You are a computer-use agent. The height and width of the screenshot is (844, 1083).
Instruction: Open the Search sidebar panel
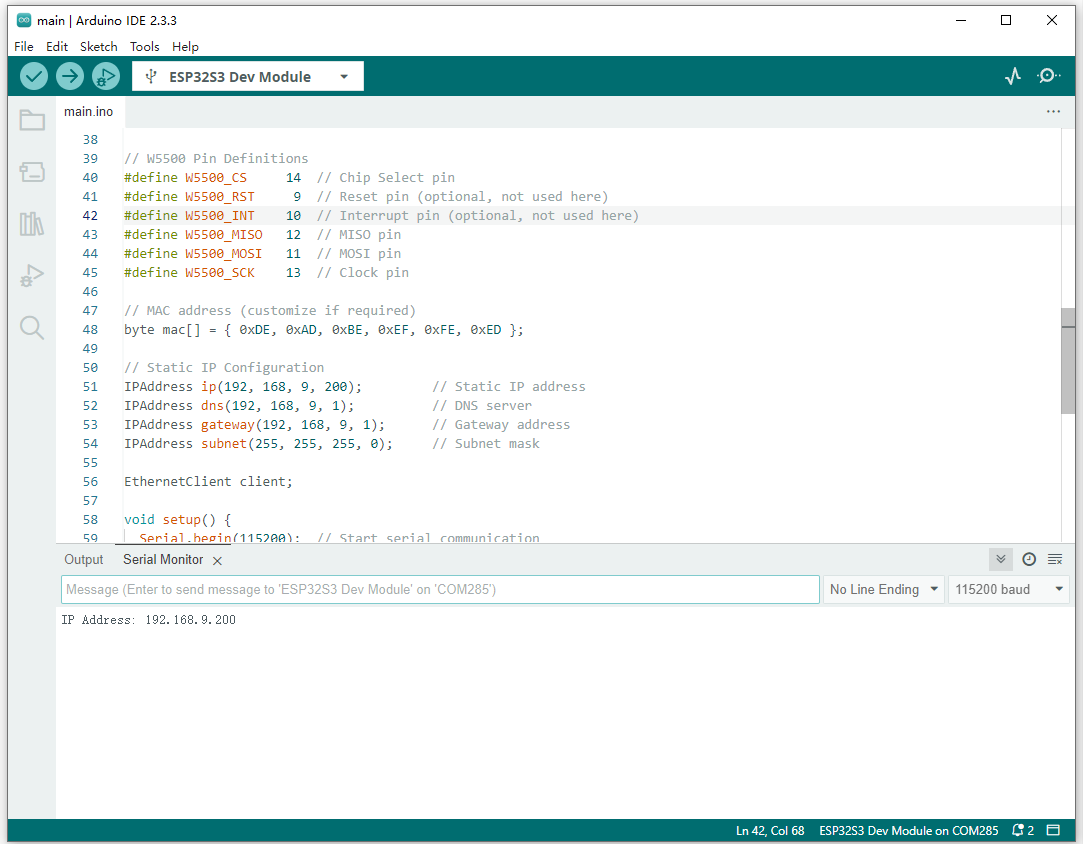32,328
